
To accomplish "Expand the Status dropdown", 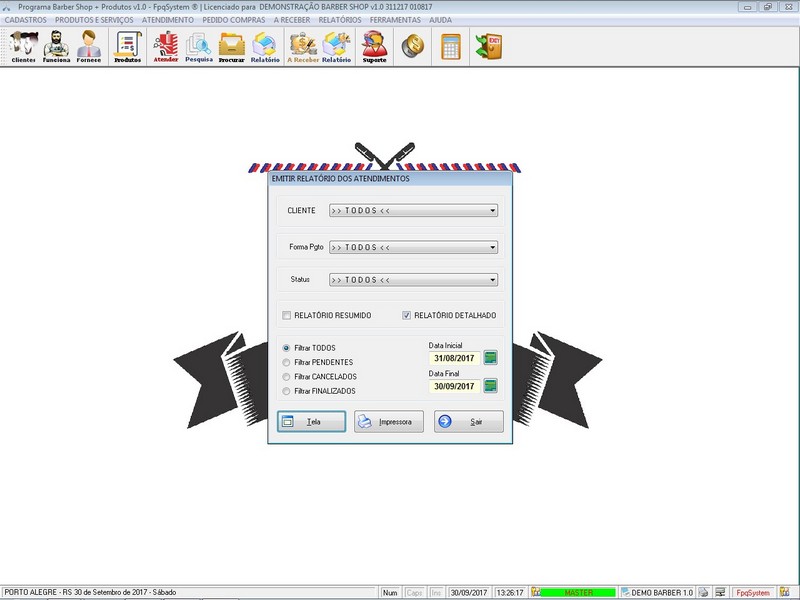I will click(x=492, y=280).
